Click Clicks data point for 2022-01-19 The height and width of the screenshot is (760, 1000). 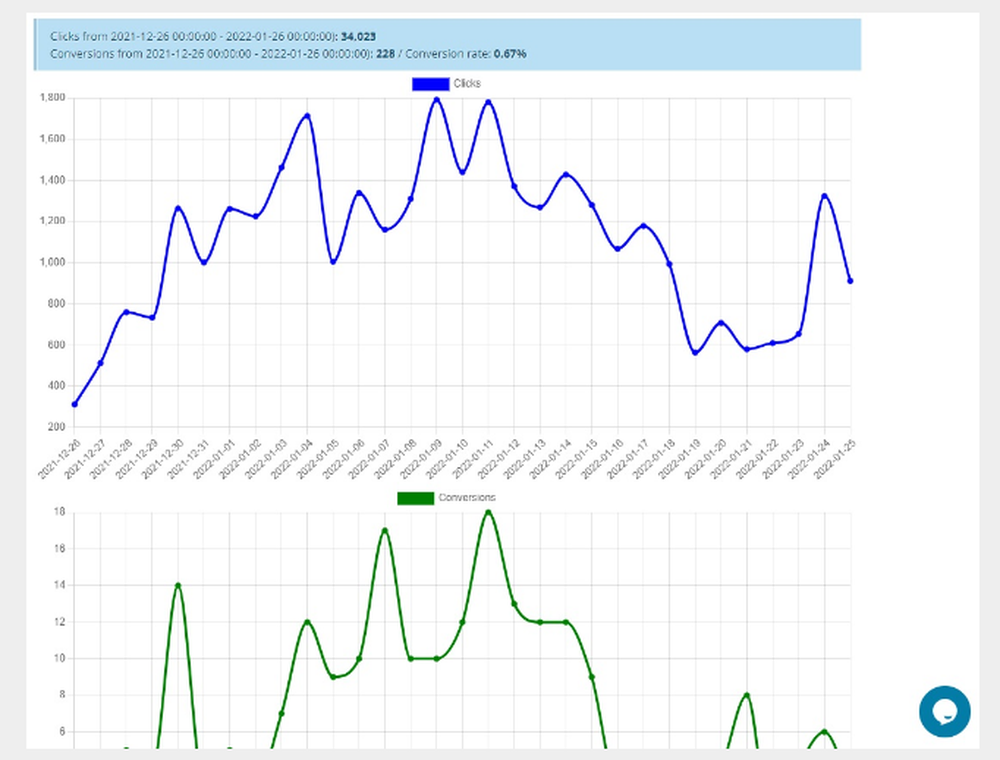[x=695, y=353]
